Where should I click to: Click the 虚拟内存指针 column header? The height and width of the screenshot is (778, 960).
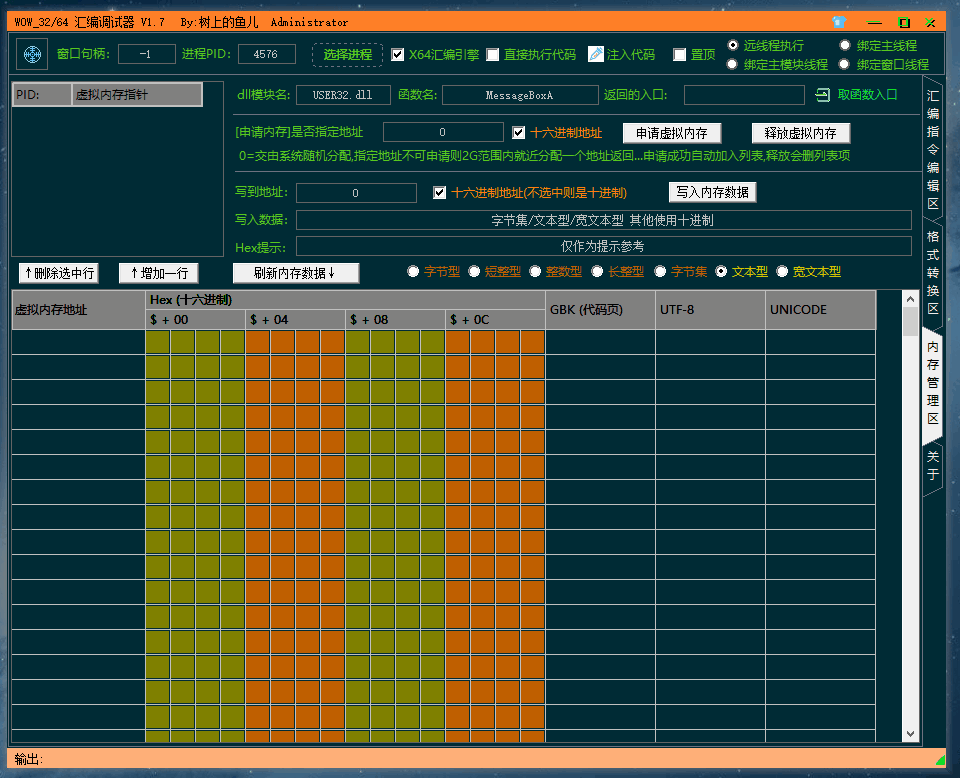pyautogui.click(x=137, y=94)
